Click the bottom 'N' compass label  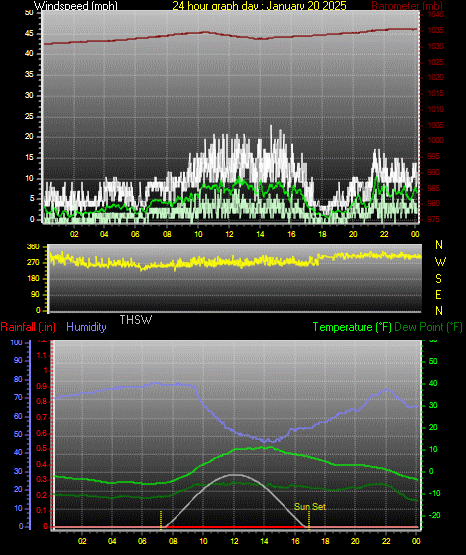click(x=439, y=310)
